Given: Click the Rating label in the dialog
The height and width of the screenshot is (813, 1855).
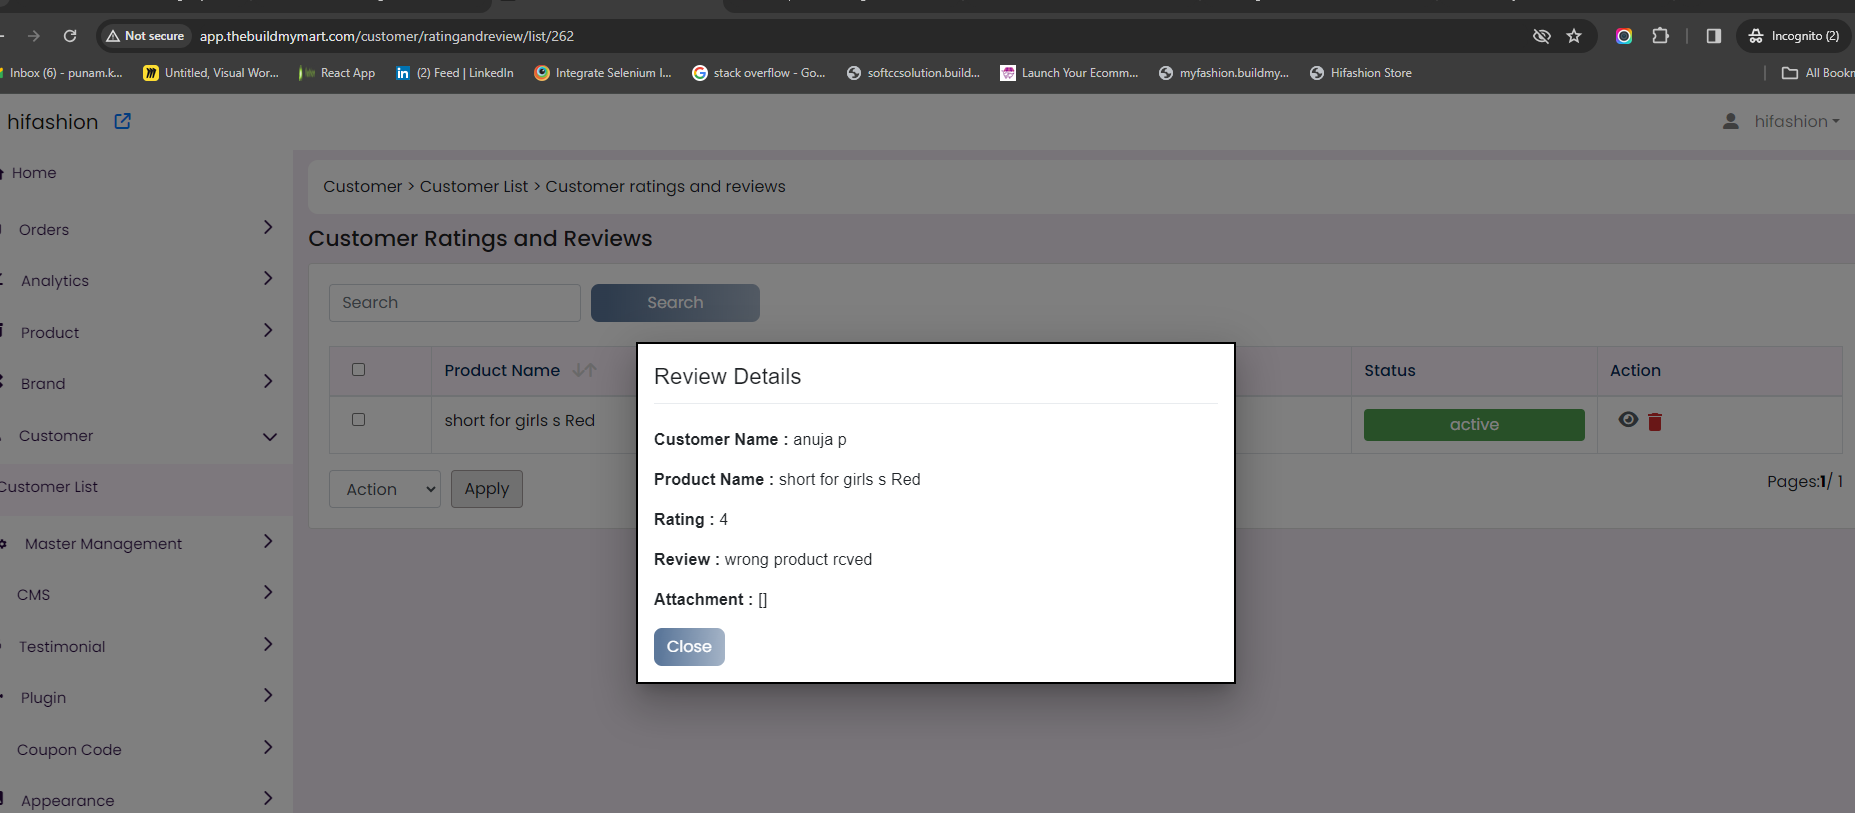Looking at the screenshot, I should (684, 520).
